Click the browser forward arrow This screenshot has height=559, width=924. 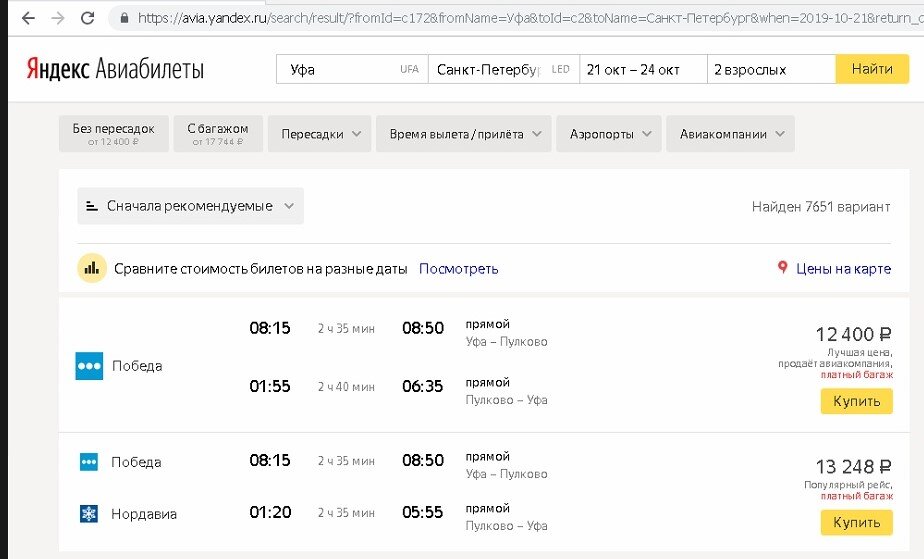[x=57, y=18]
